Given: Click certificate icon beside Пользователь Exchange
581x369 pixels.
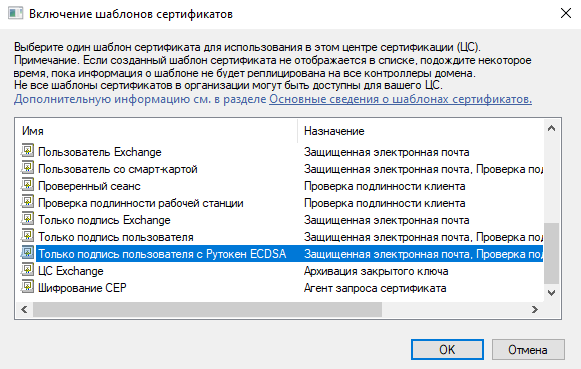Looking at the screenshot, I should pyautogui.click(x=27, y=151).
